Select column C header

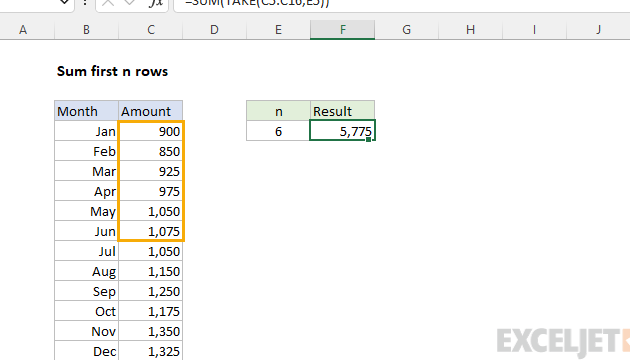coord(151,30)
